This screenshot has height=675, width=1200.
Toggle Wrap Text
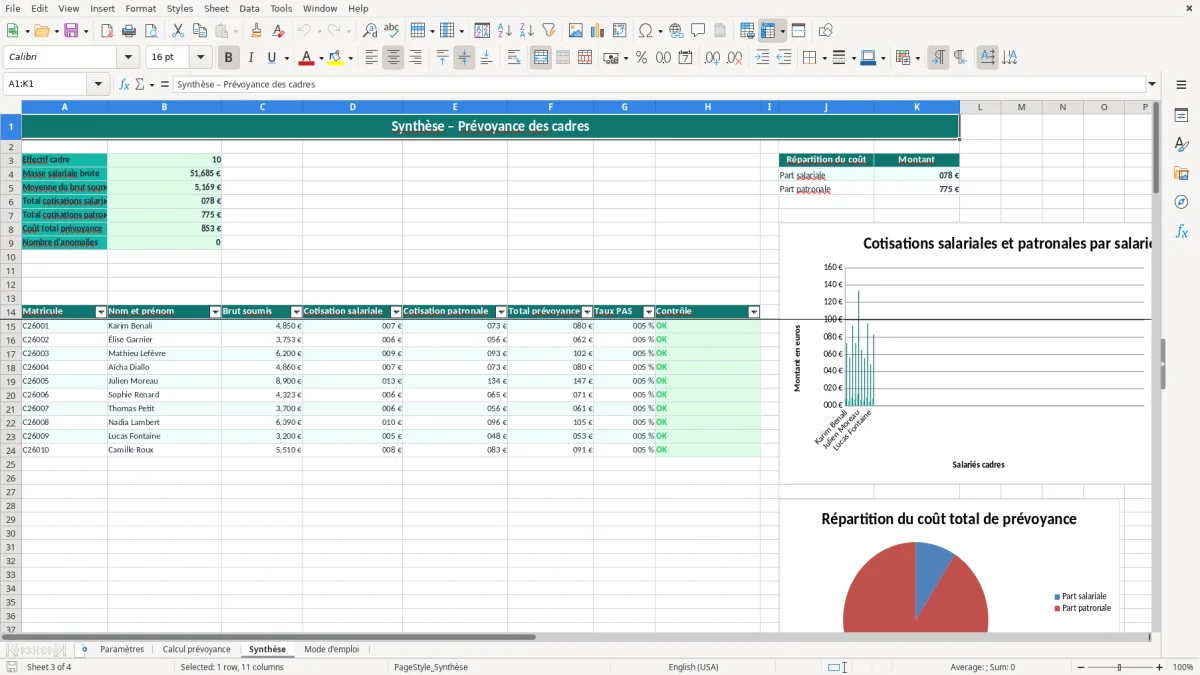(514, 58)
